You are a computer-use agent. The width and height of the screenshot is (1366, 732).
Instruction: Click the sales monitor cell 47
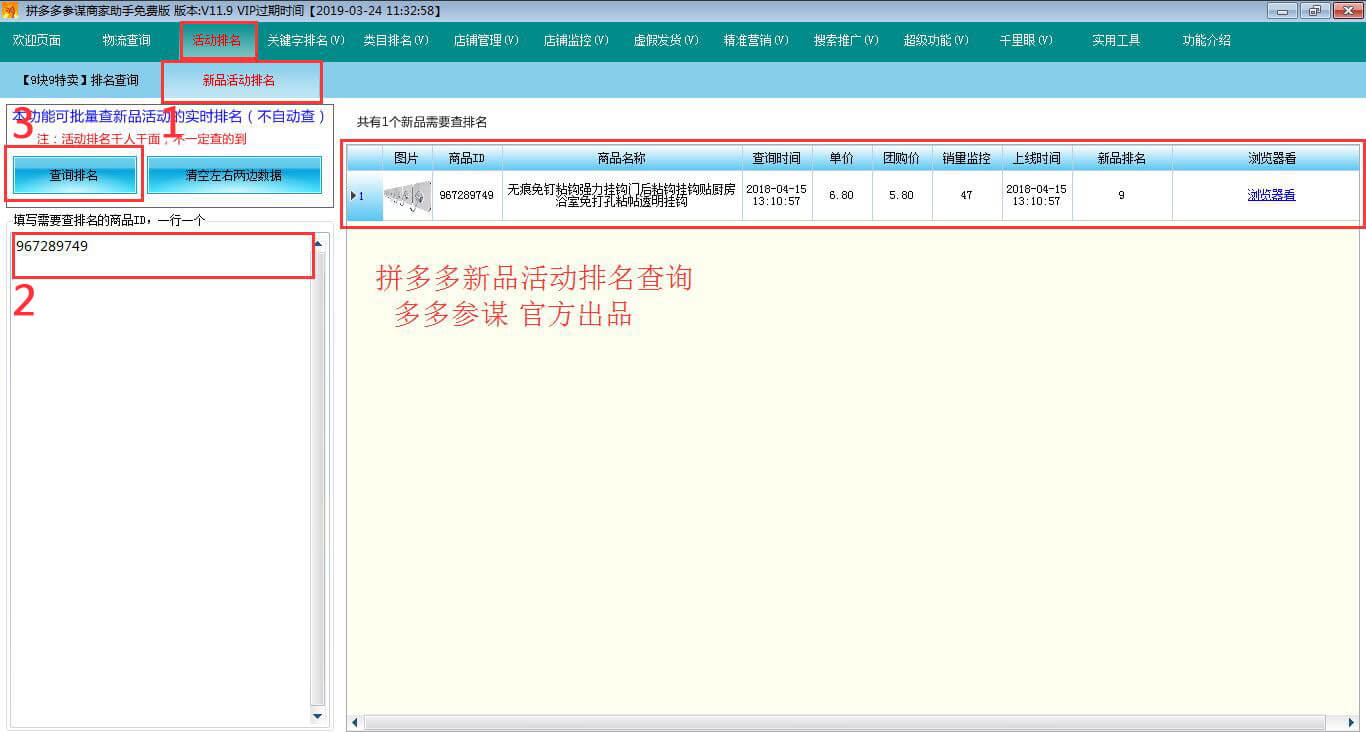[x=967, y=196]
